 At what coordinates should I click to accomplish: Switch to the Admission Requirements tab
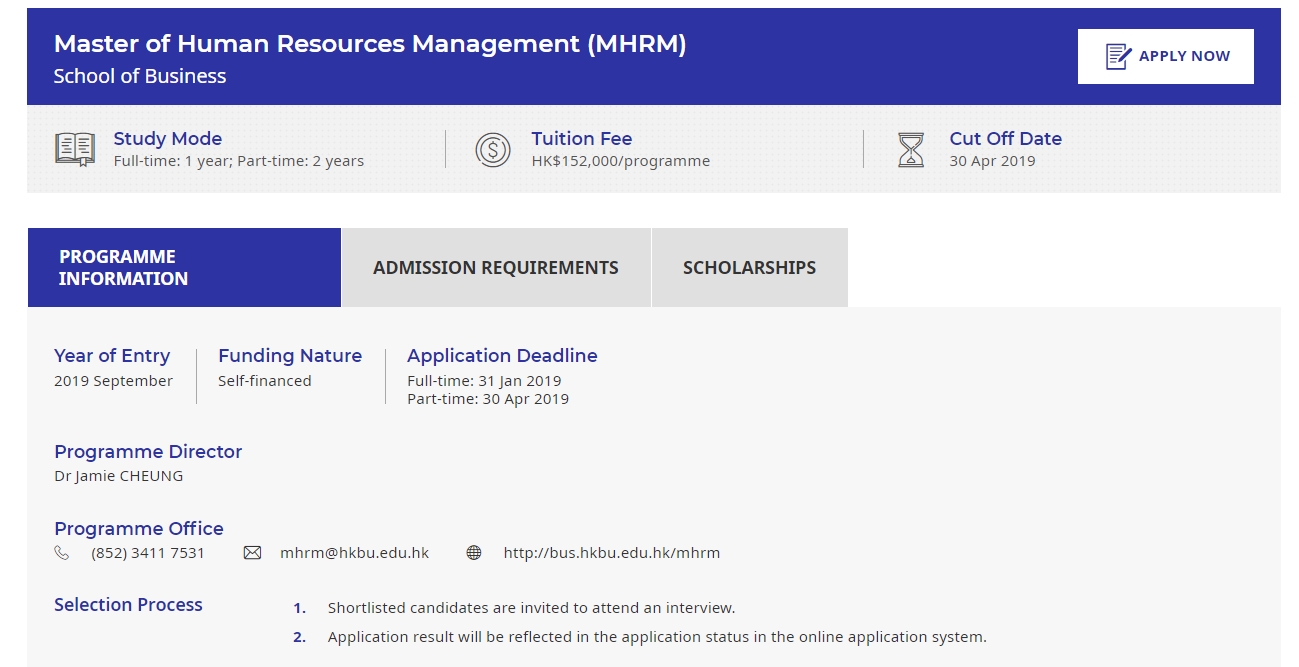tap(496, 268)
